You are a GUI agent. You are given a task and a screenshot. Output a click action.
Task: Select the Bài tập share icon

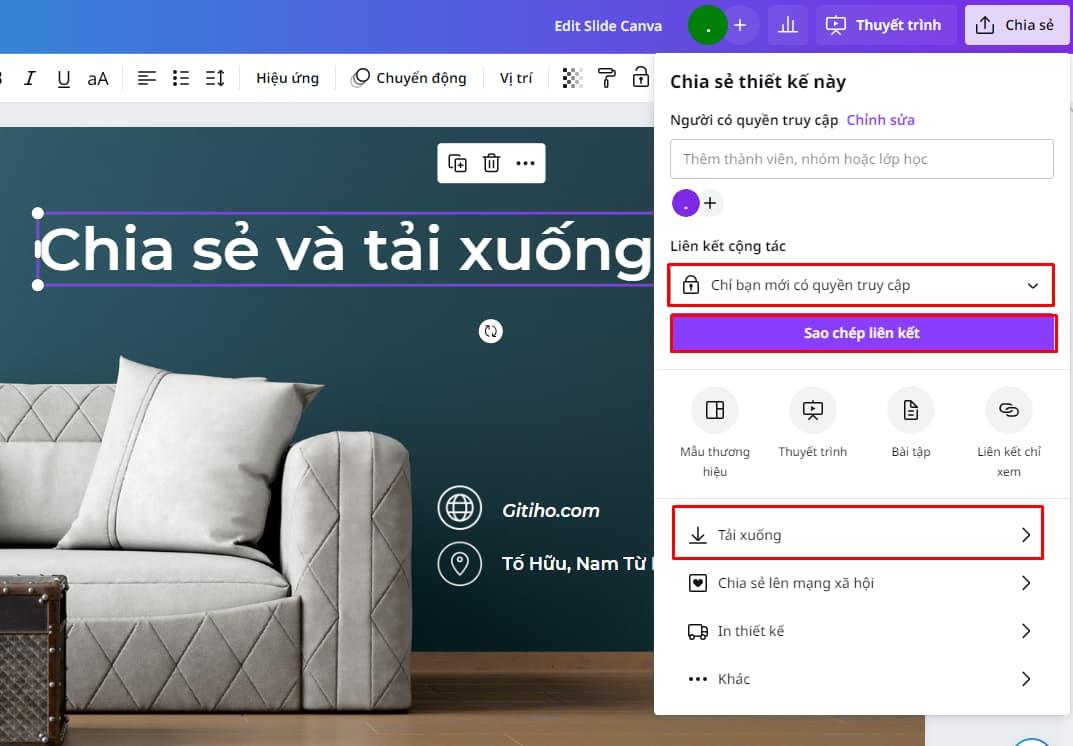(x=910, y=410)
